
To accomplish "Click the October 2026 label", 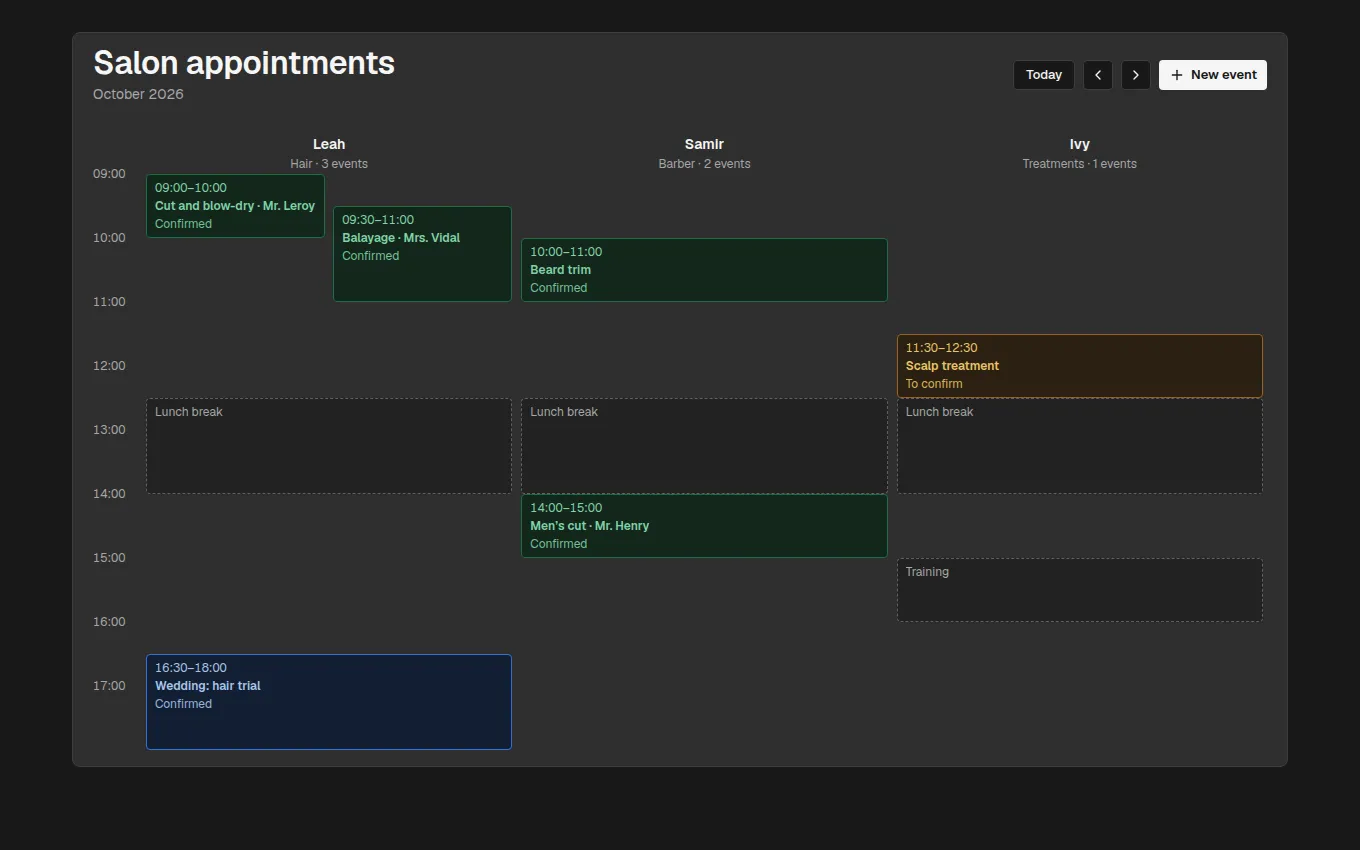I will coord(138,94).
